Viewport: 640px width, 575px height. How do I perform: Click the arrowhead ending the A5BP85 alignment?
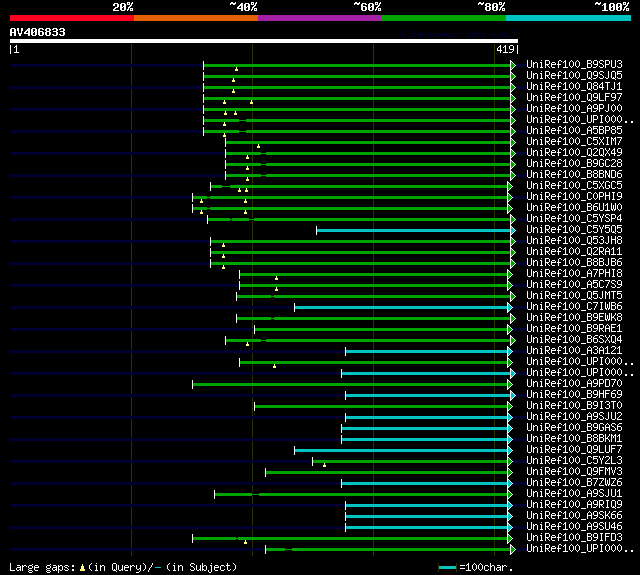[x=513, y=131]
